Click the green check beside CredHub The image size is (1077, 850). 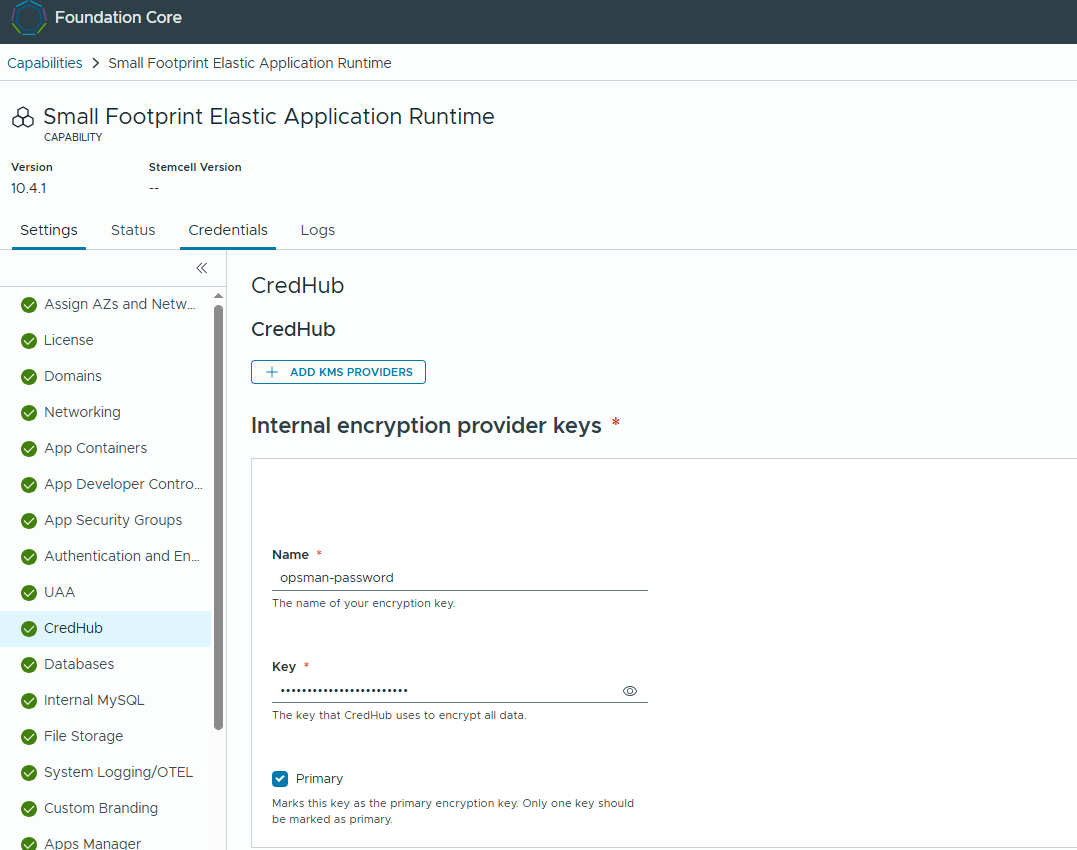(29, 628)
